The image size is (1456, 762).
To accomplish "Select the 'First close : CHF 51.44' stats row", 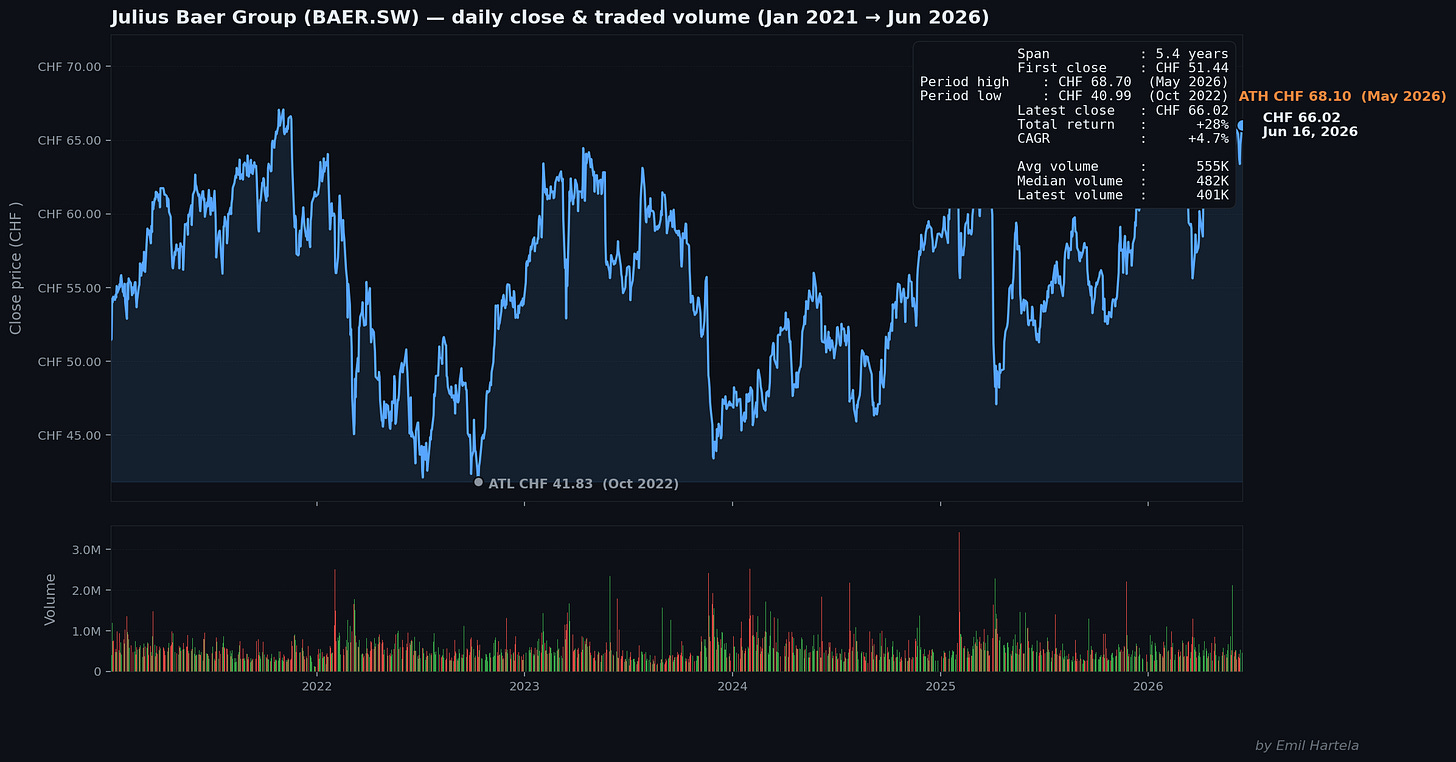I will [1123, 68].
